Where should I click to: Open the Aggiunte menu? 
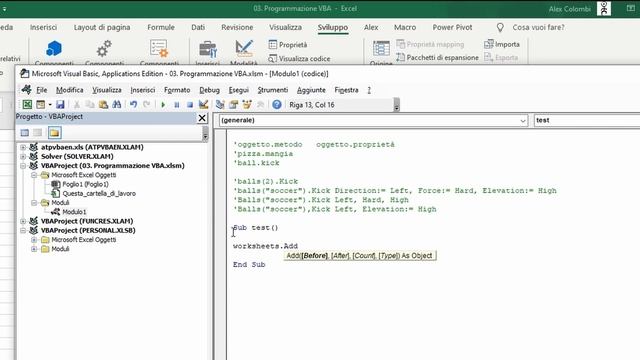[x=311, y=90]
